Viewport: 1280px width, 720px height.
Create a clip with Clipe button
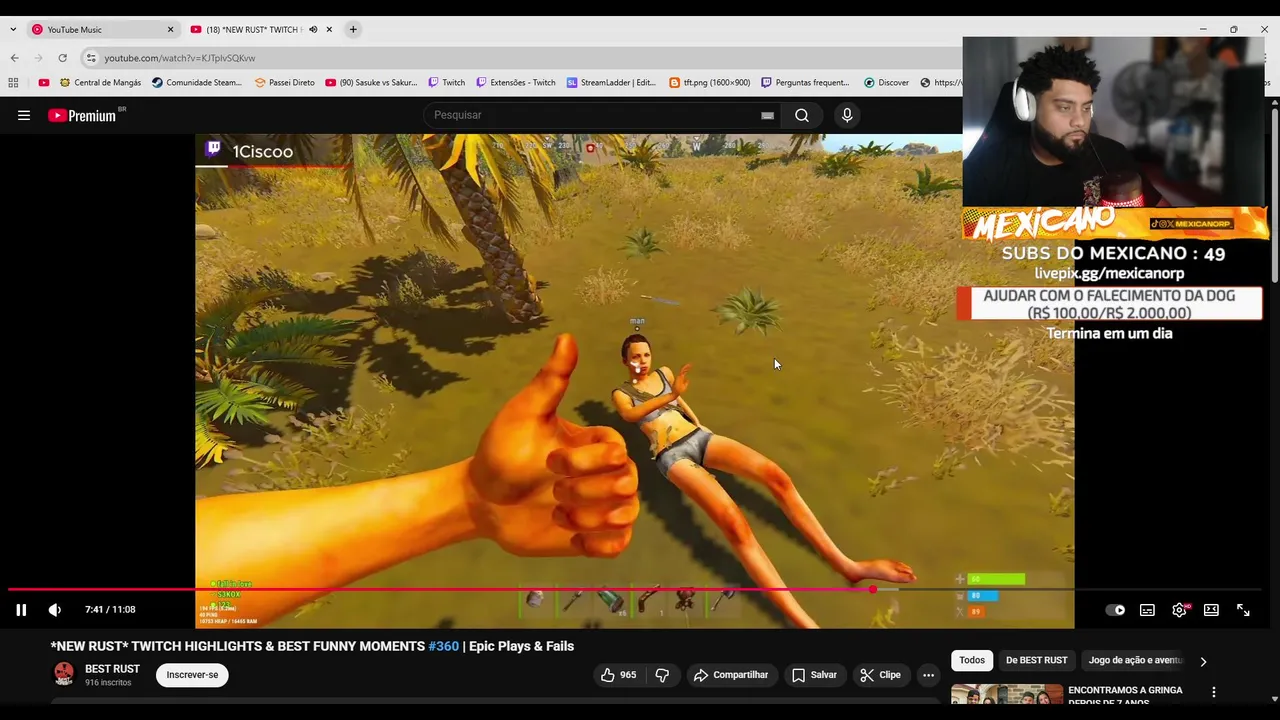pyautogui.click(x=881, y=675)
